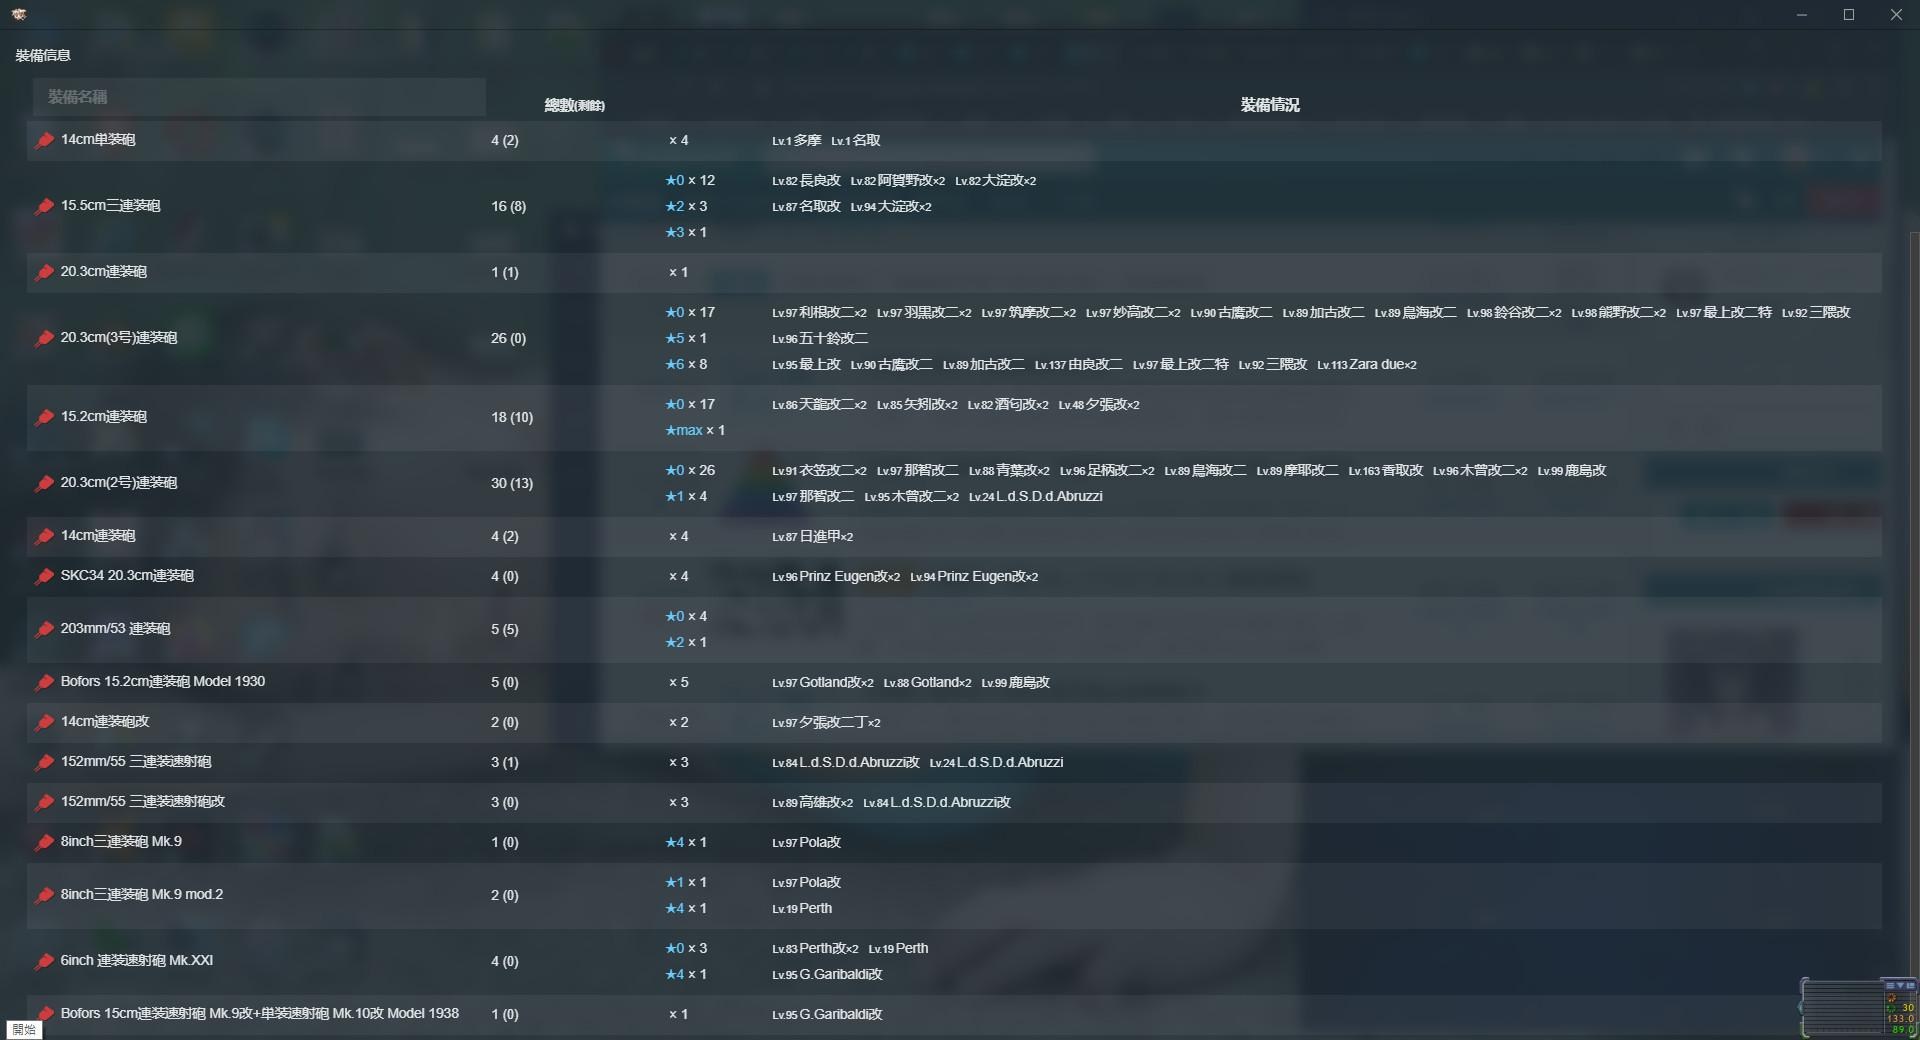Screen dimensions: 1920x1040
Task: Click the 裝備情況 column header
Action: (1268, 104)
